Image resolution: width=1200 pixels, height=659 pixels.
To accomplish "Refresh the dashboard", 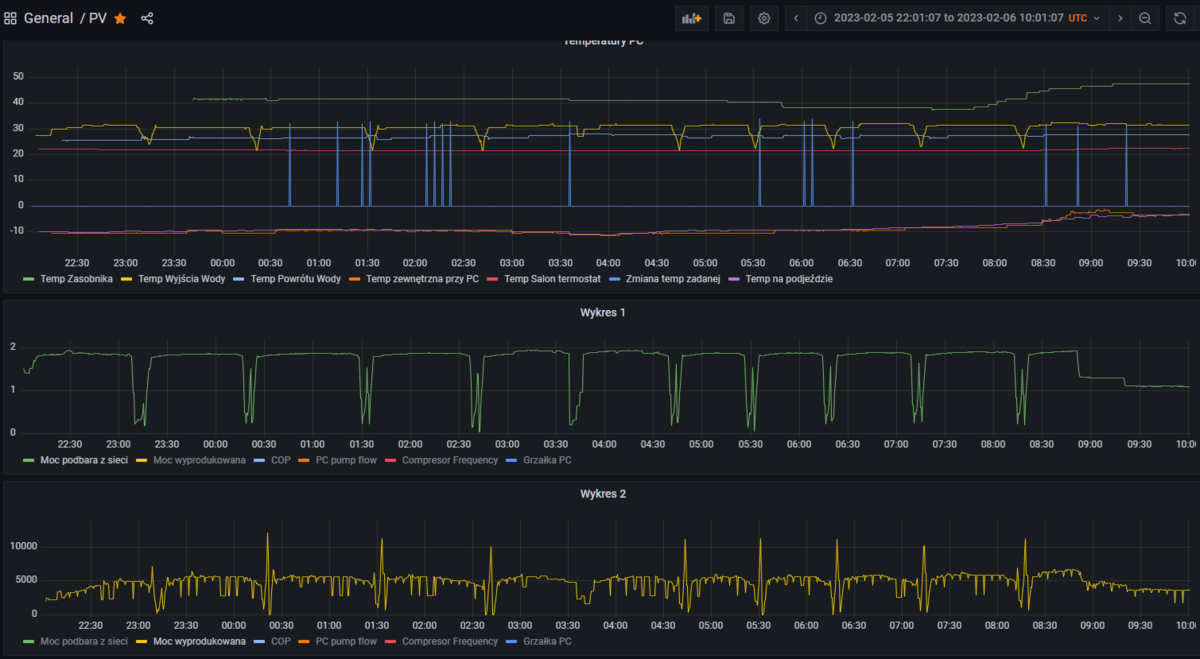I will (1181, 18).
